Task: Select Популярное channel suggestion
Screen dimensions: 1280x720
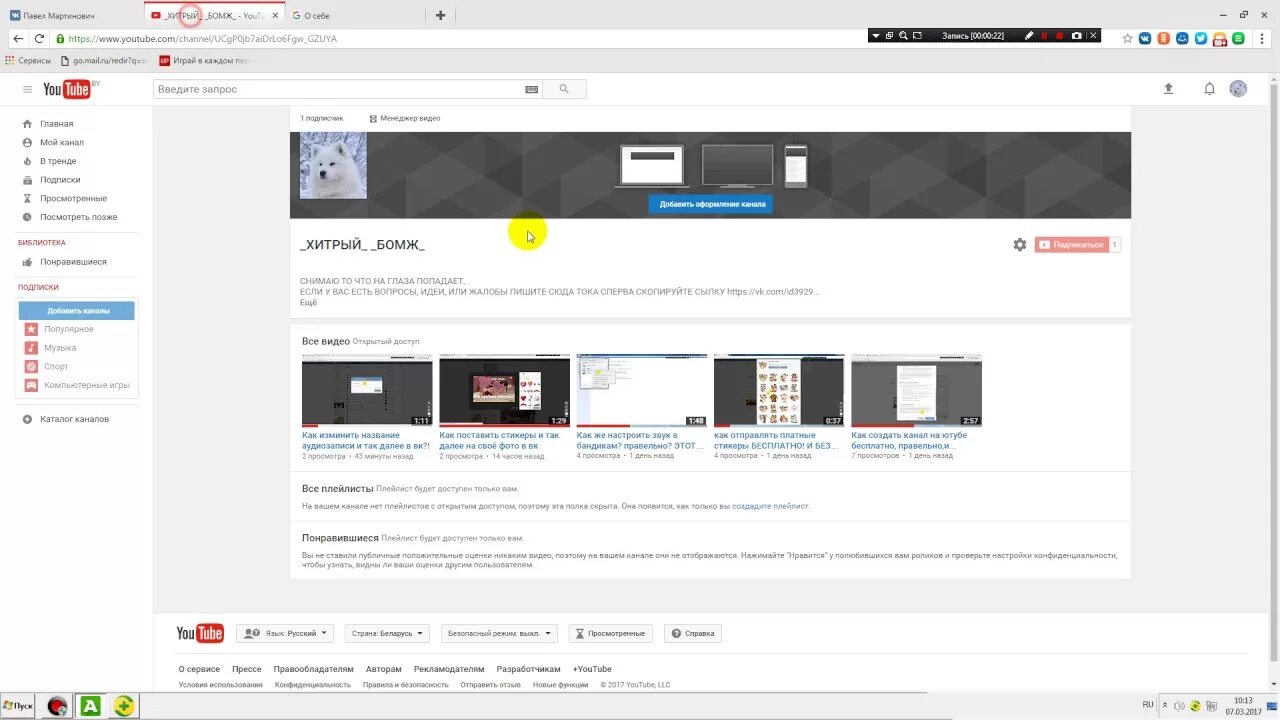Action: click(x=68, y=329)
